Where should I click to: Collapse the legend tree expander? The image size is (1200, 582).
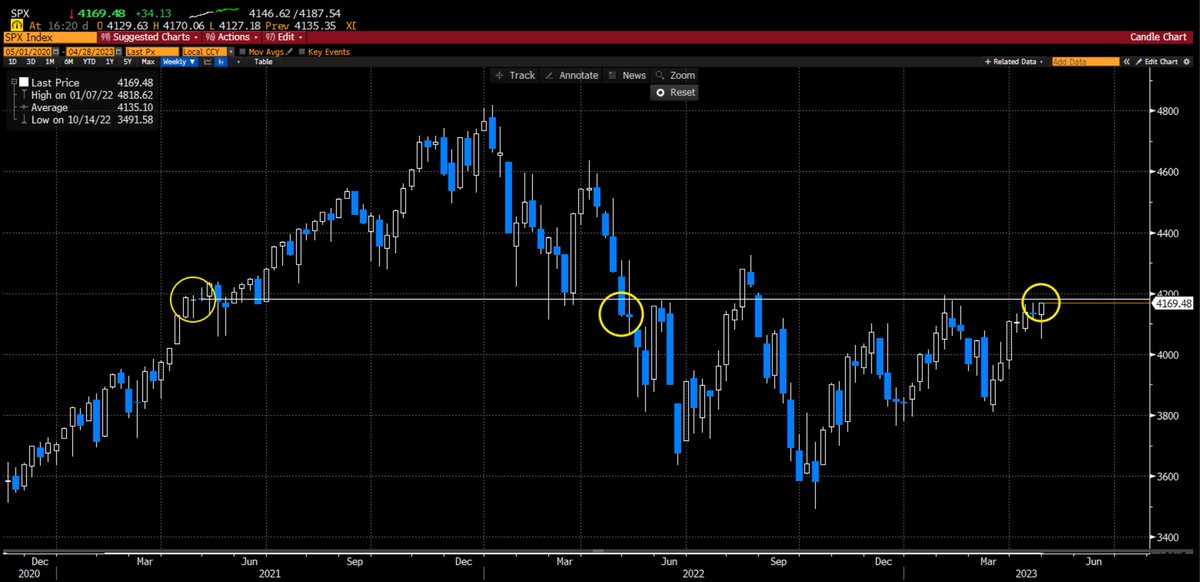point(13,82)
